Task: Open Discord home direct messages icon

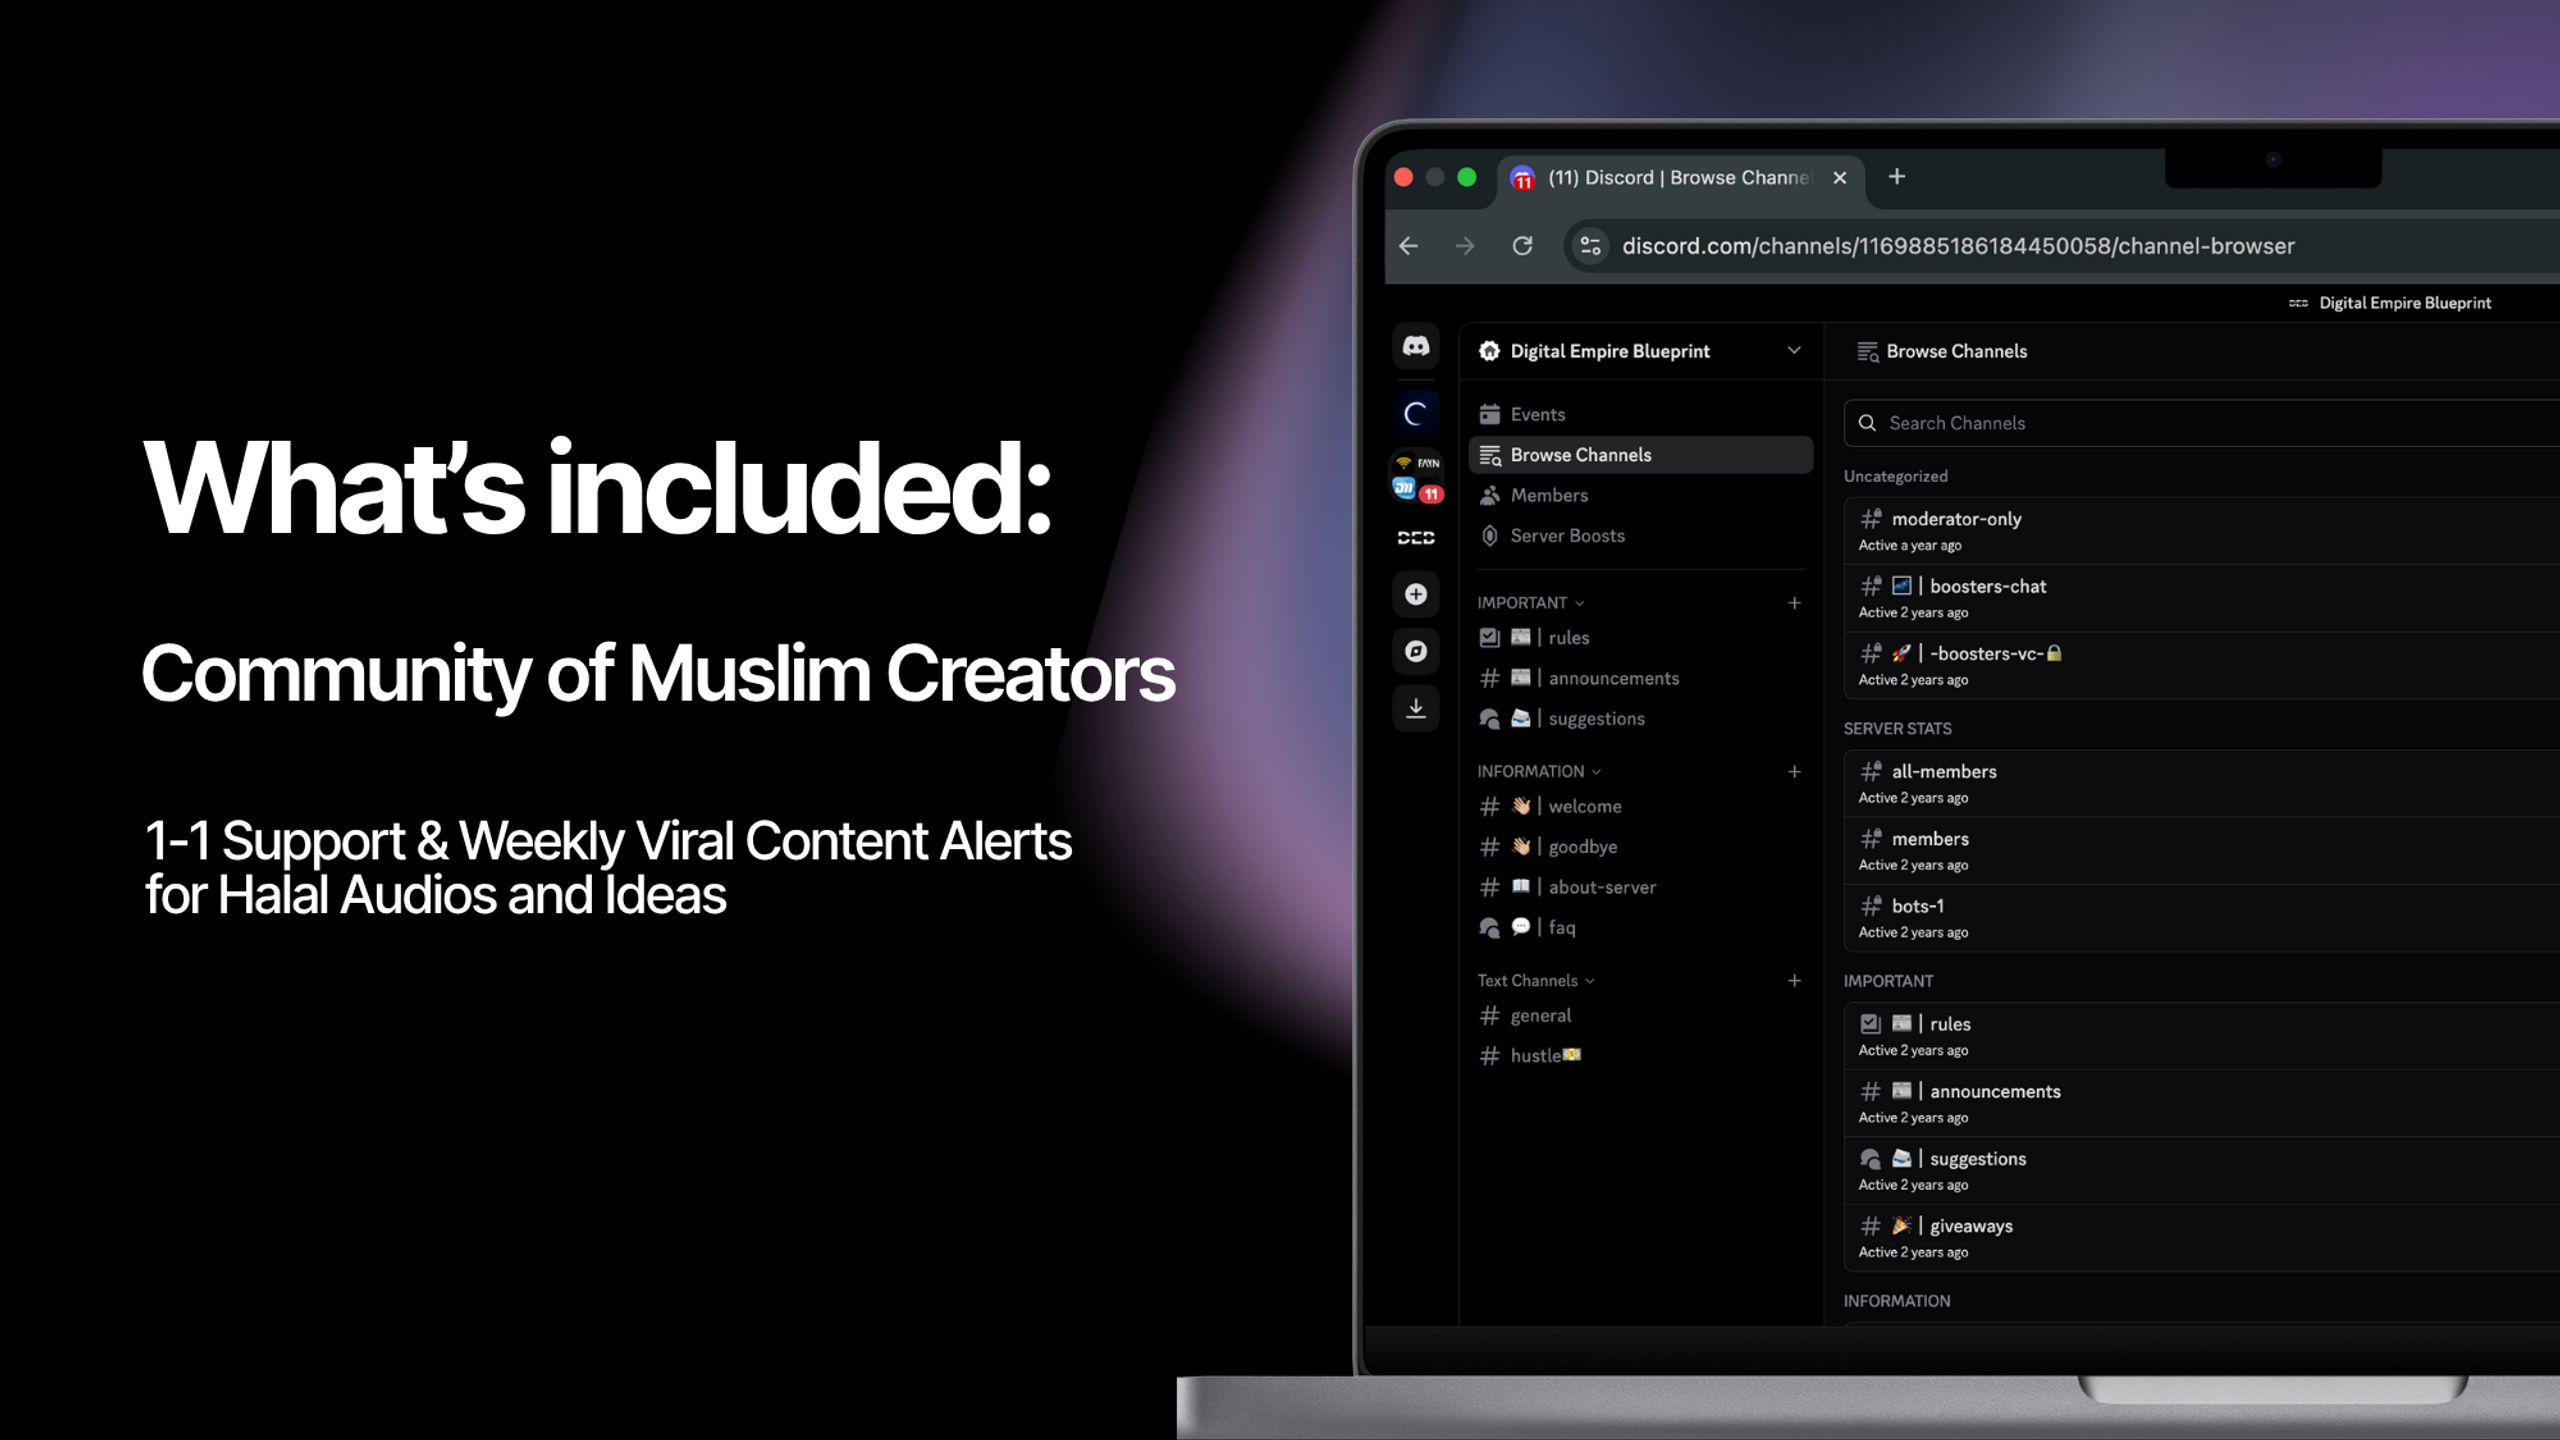Action: [x=1415, y=346]
